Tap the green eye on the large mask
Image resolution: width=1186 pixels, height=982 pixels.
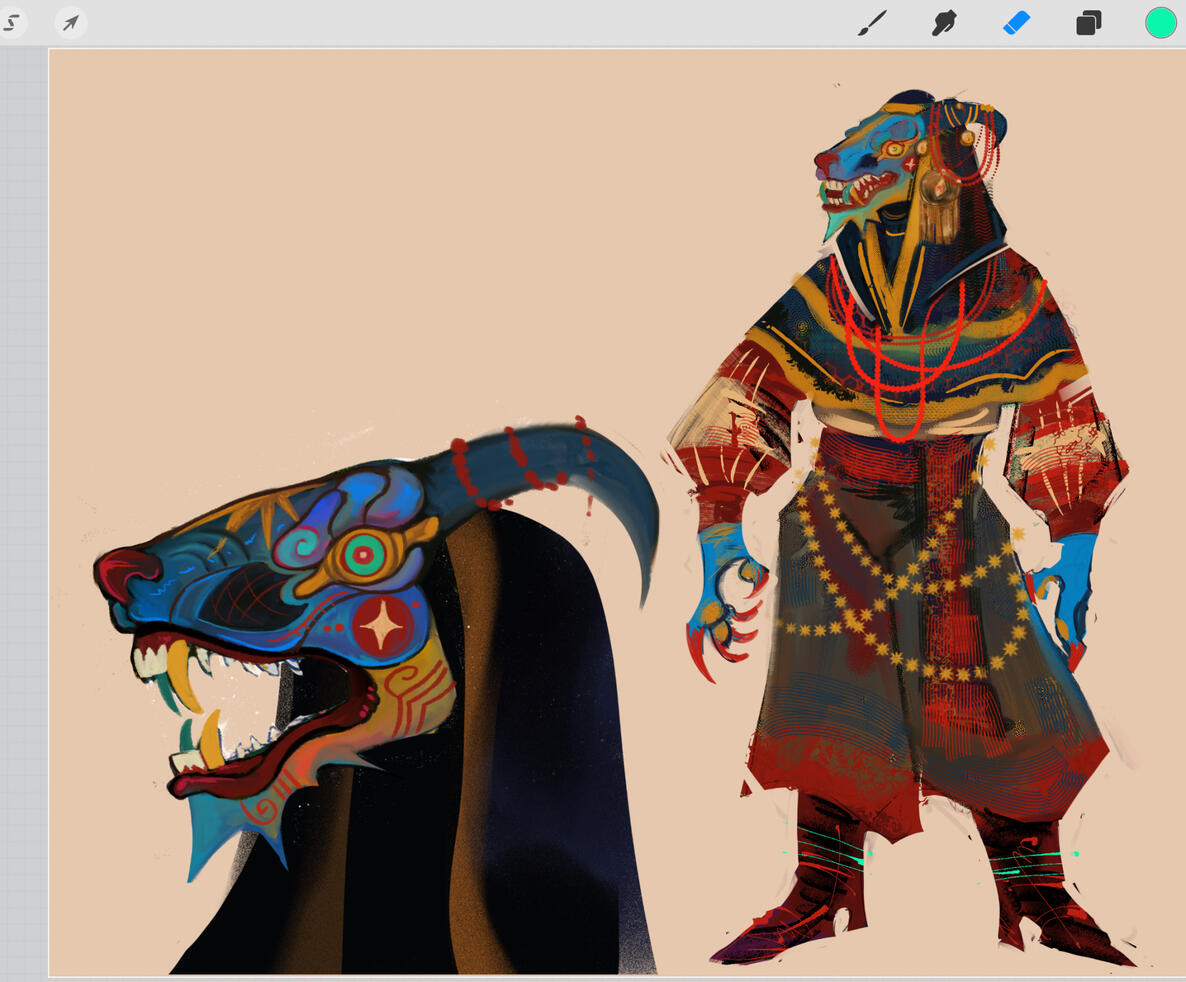click(x=362, y=553)
